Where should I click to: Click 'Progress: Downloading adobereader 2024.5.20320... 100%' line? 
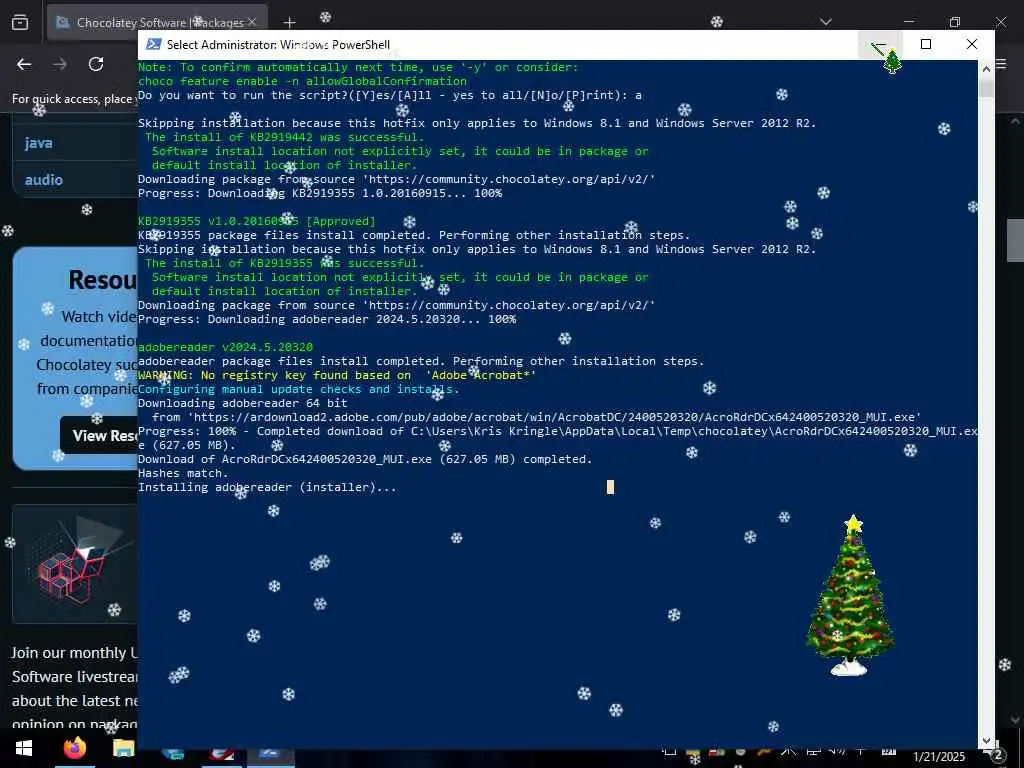pyautogui.click(x=327, y=319)
